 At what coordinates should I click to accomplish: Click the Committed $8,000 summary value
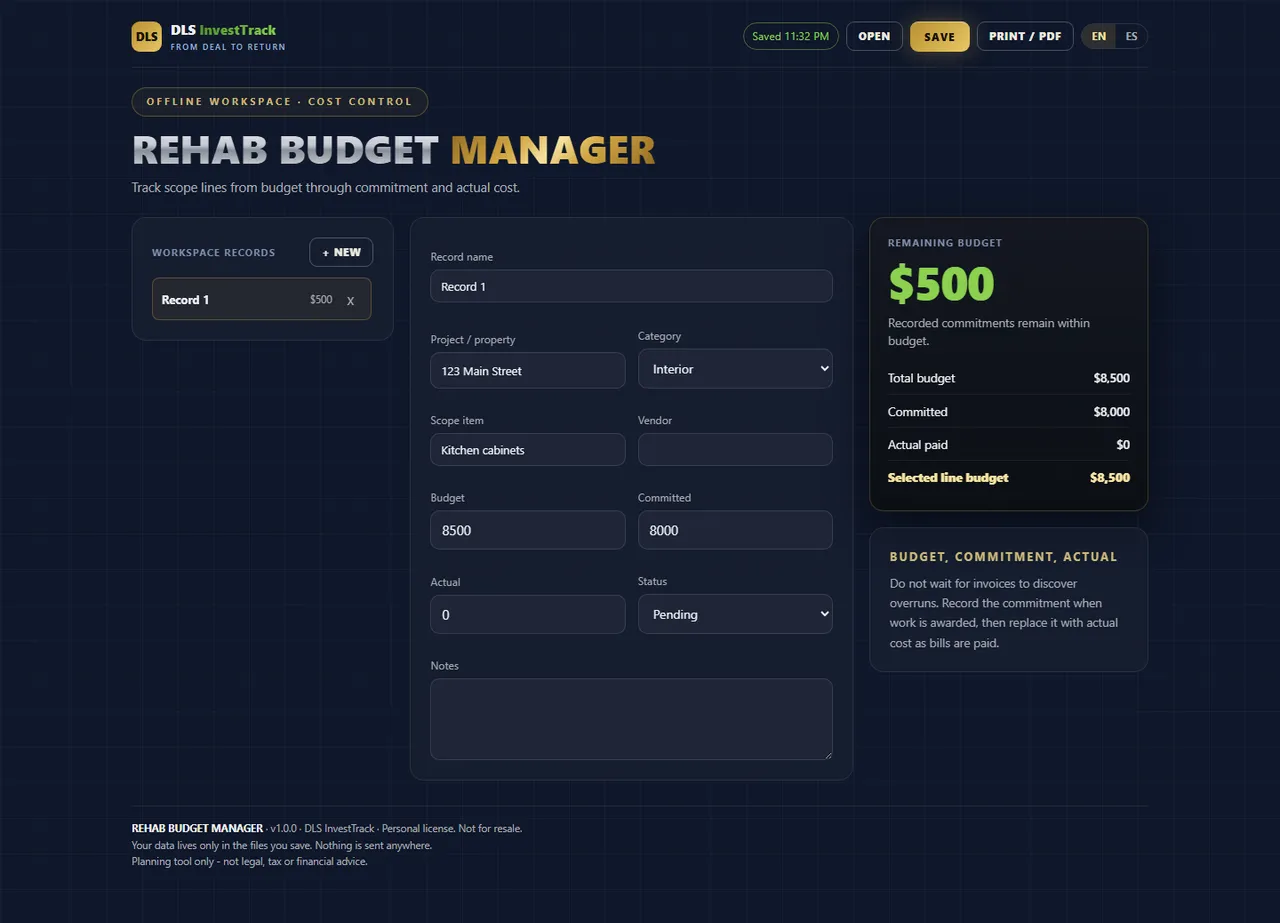1111,412
